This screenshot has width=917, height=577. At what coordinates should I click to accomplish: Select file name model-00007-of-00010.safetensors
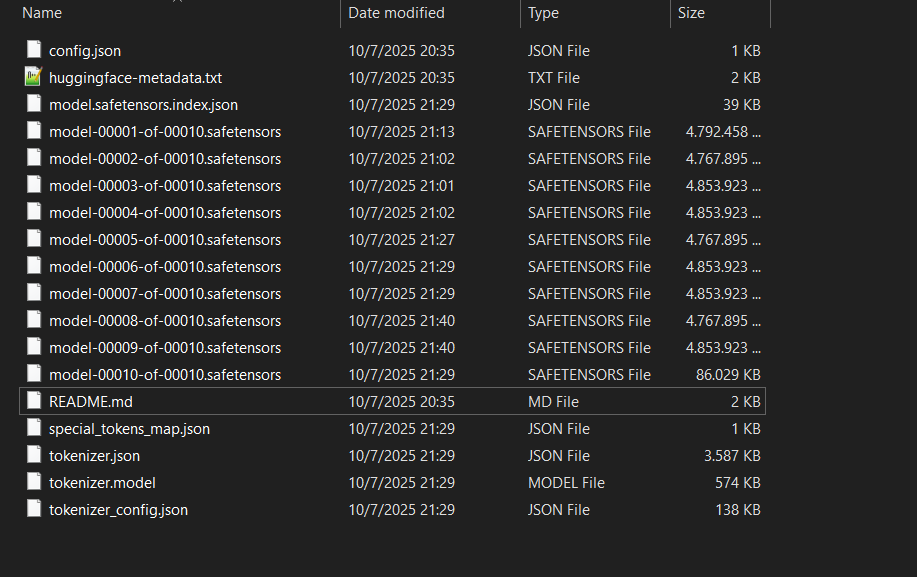tap(165, 293)
